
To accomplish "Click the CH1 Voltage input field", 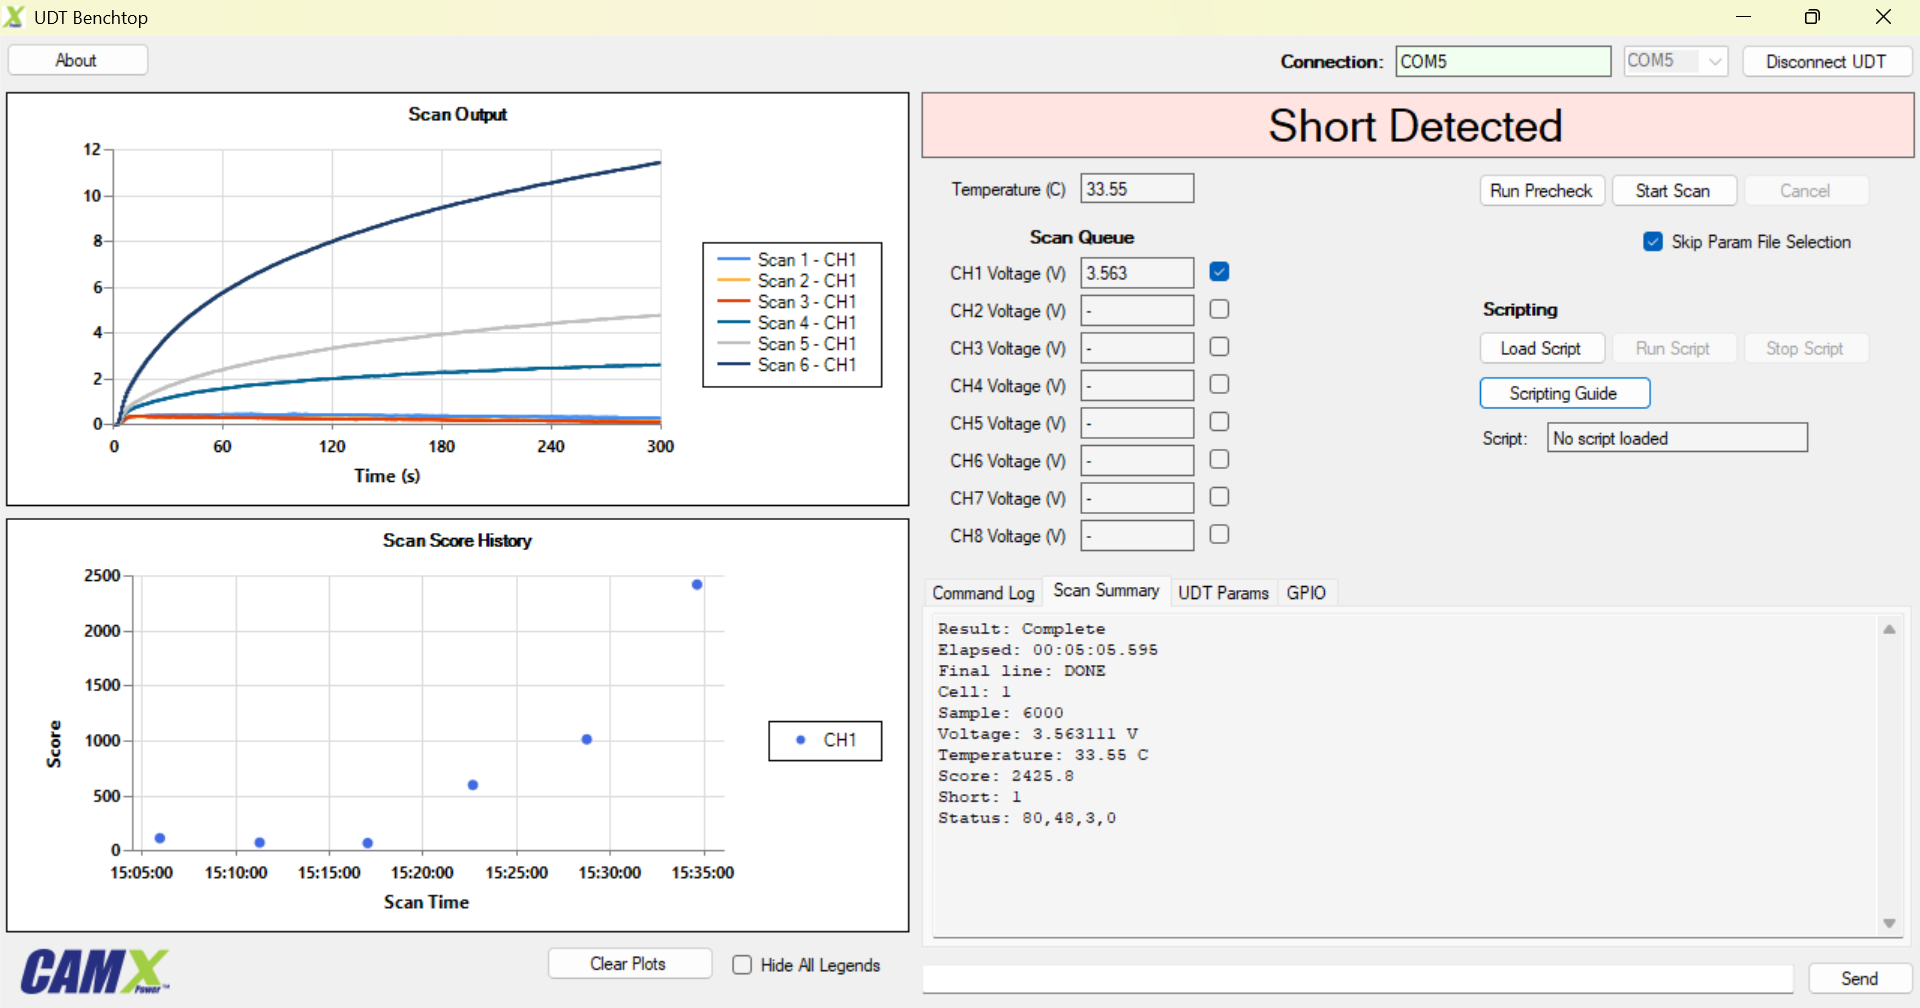I will point(1137,273).
